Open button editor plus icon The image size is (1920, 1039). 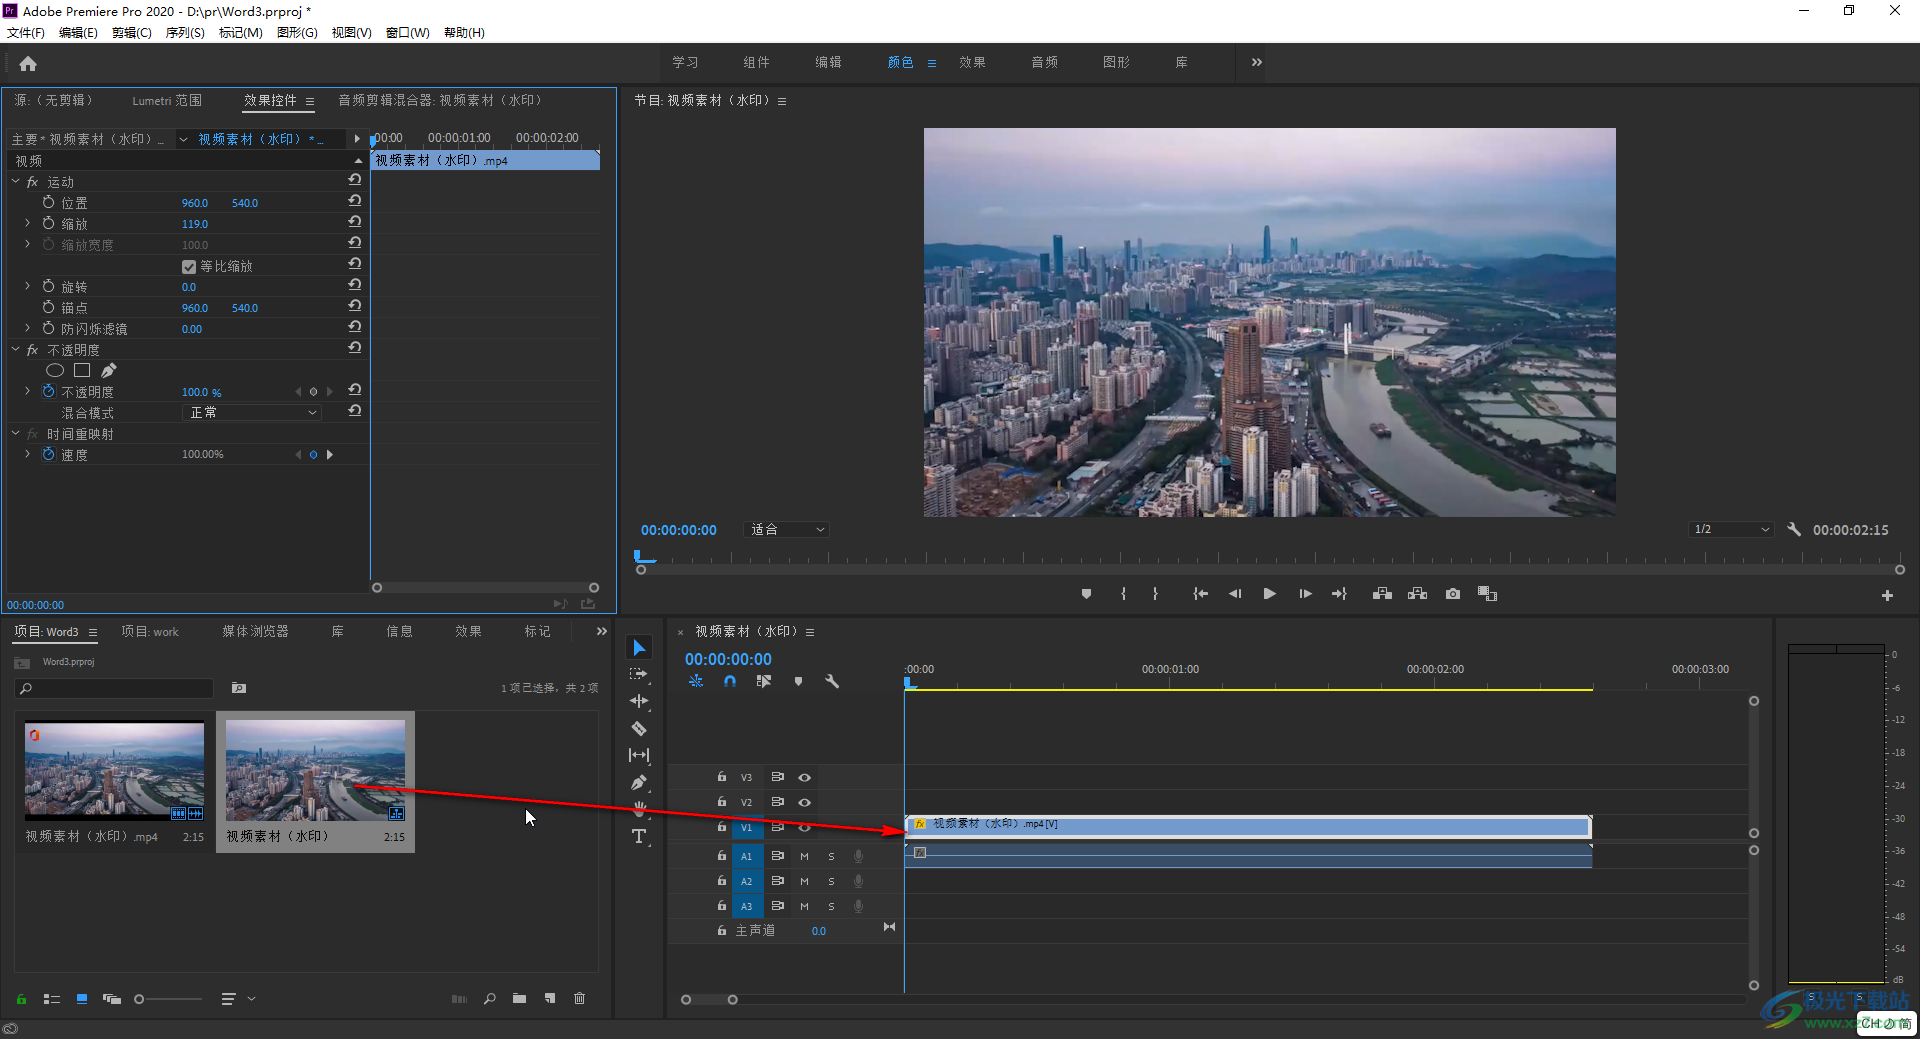click(1887, 595)
